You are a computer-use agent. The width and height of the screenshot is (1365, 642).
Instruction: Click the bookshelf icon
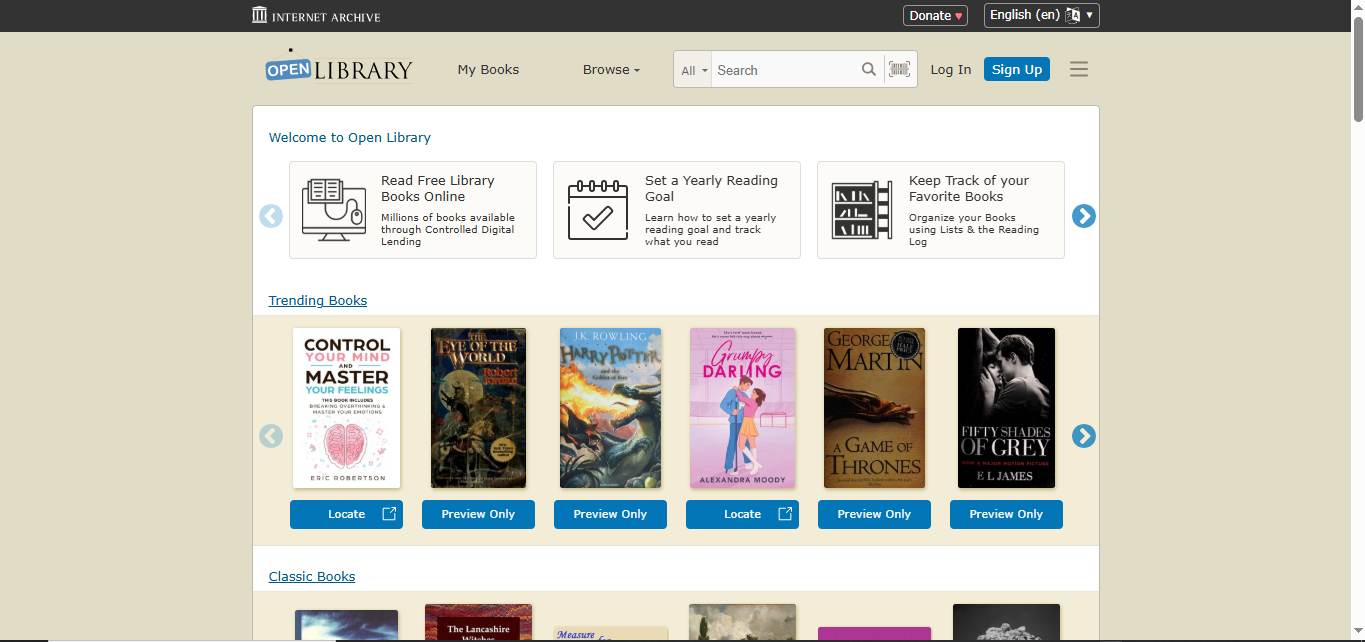pos(862,210)
